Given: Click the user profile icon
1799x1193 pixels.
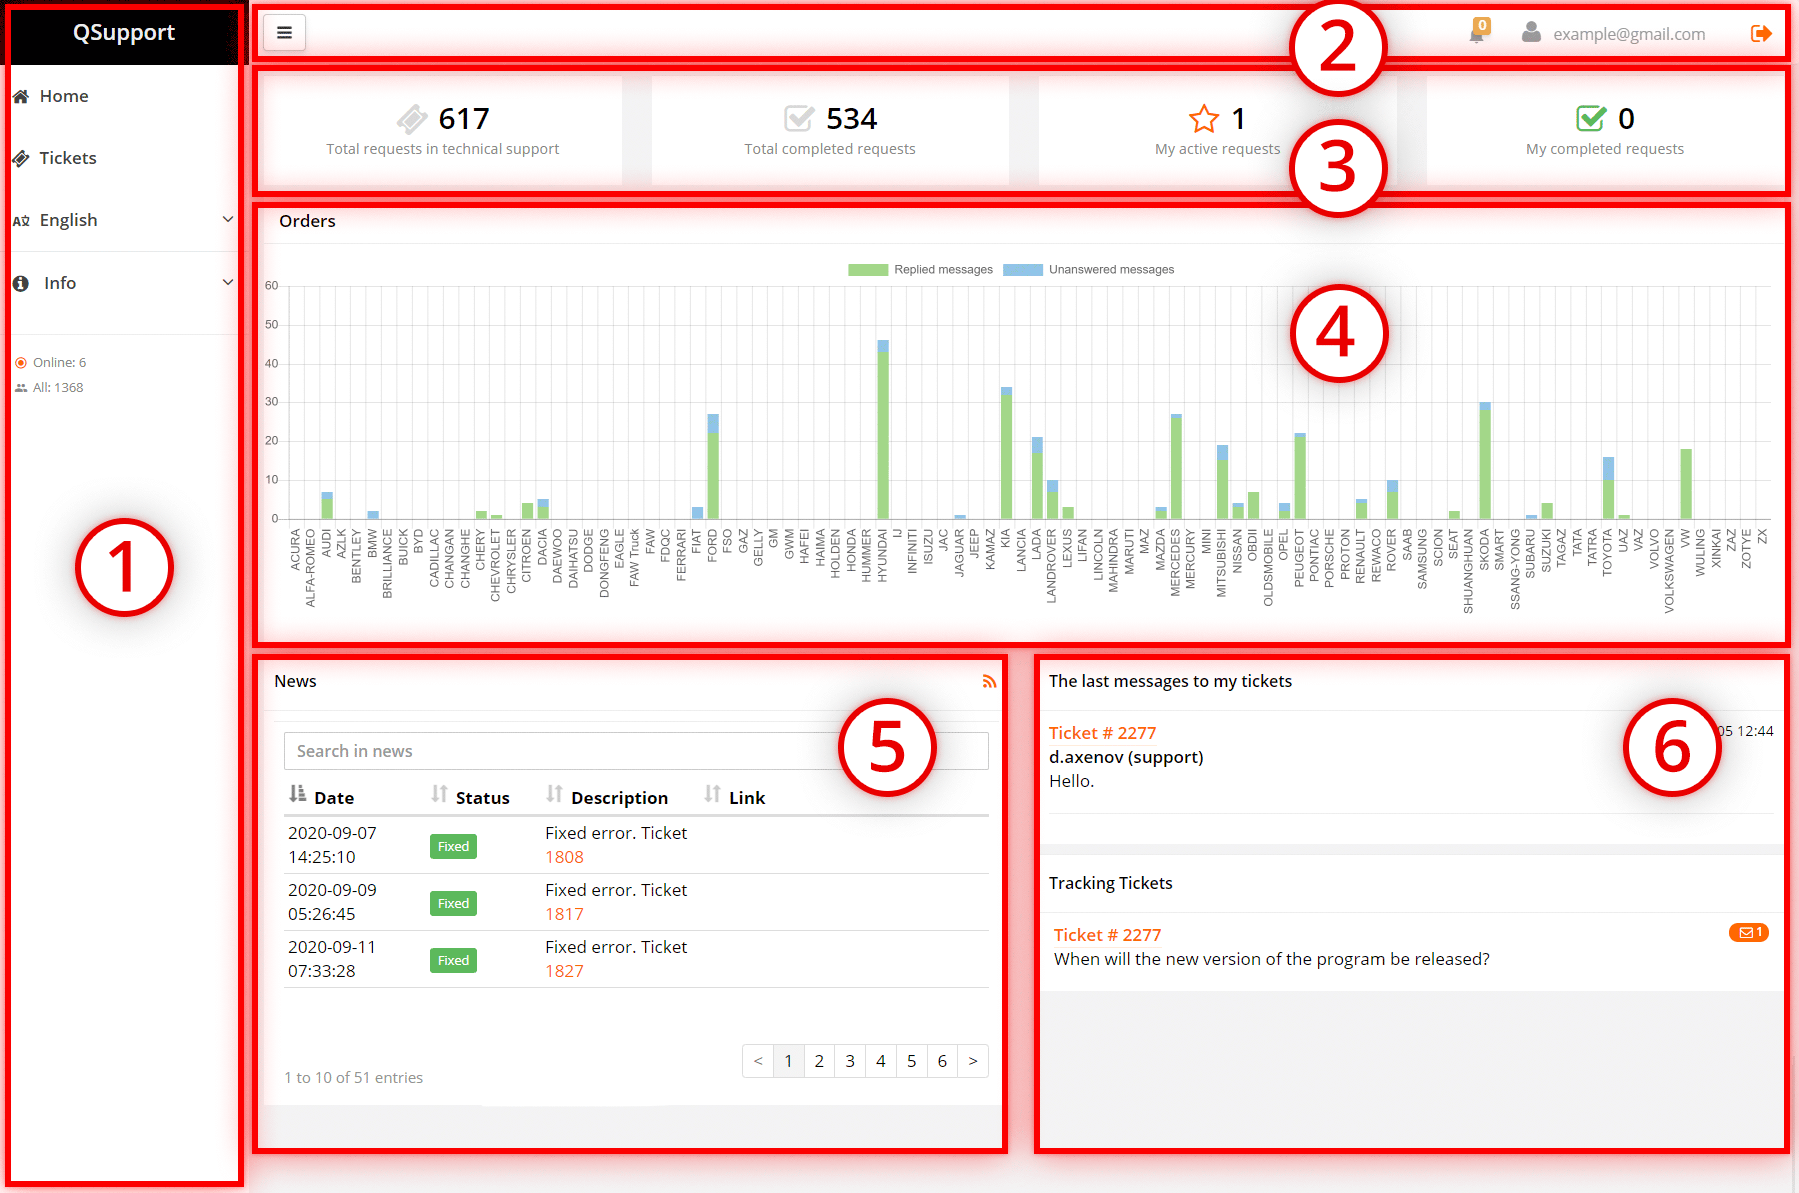Looking at the screenshot, I should [1530, 33].
